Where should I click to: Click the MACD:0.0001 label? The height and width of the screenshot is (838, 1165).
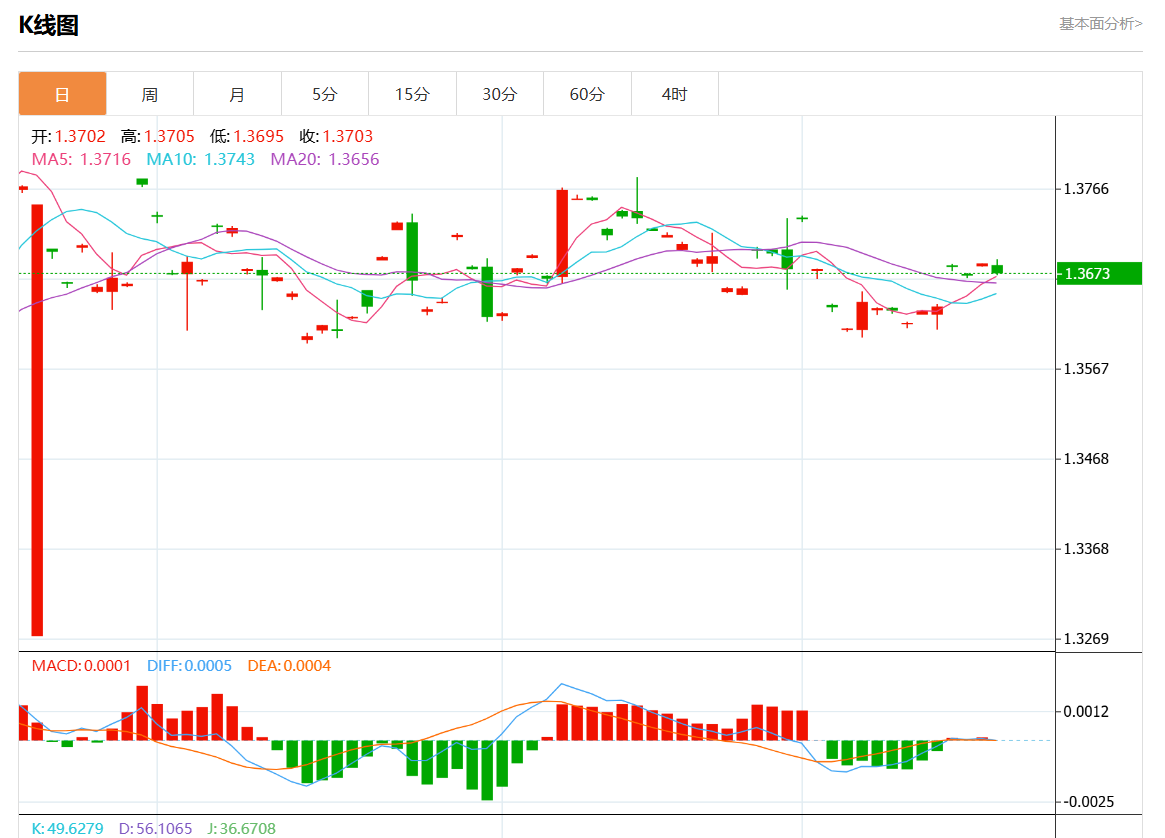coord(81,666)
